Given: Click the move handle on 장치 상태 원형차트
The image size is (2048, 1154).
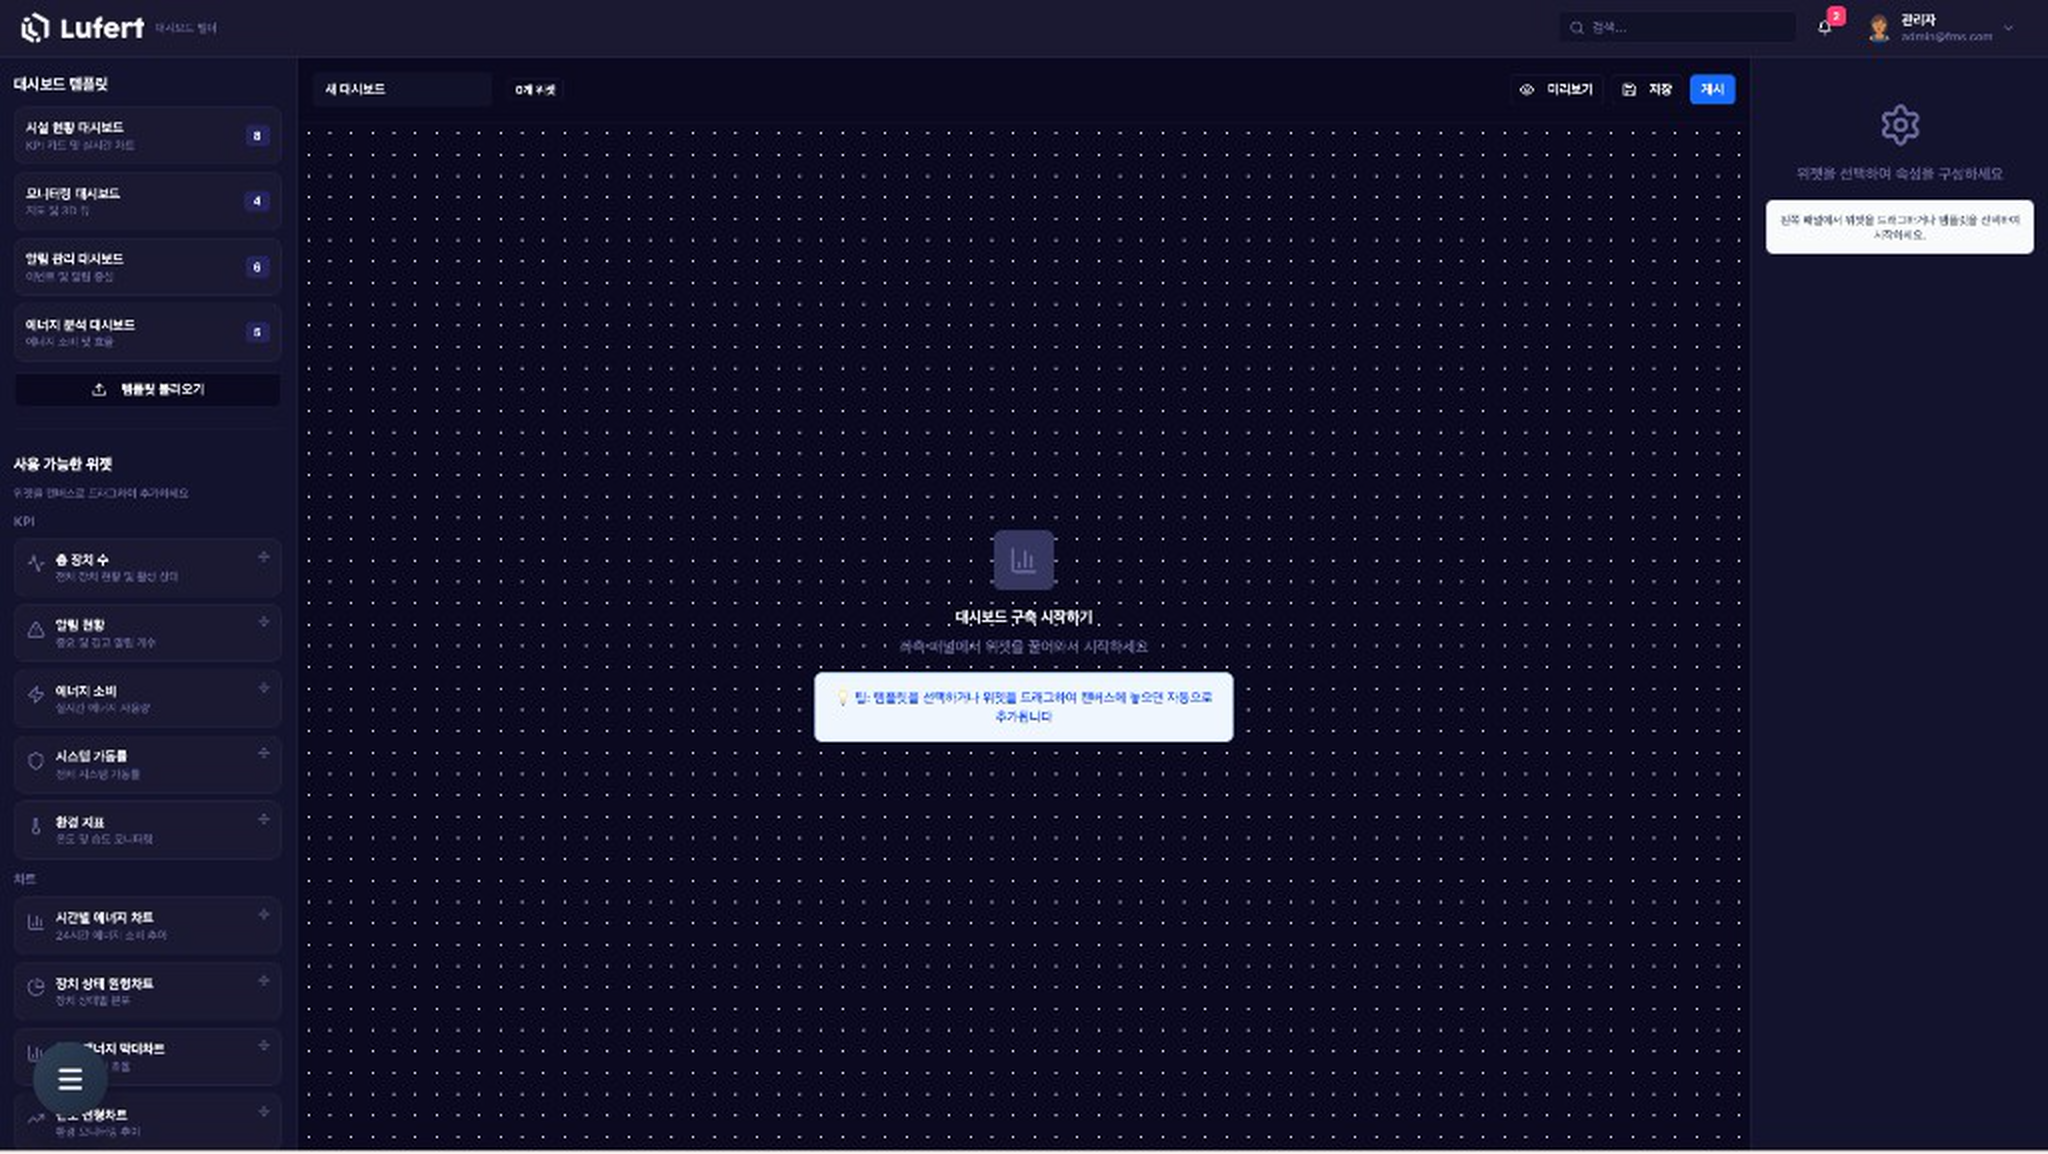Looking at the screenshot, I should (264, 980).
